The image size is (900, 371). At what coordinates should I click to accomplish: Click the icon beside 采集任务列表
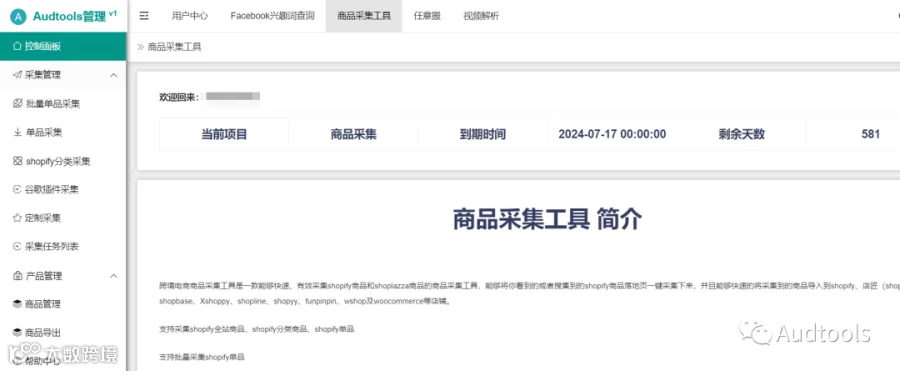click(17, 247)
